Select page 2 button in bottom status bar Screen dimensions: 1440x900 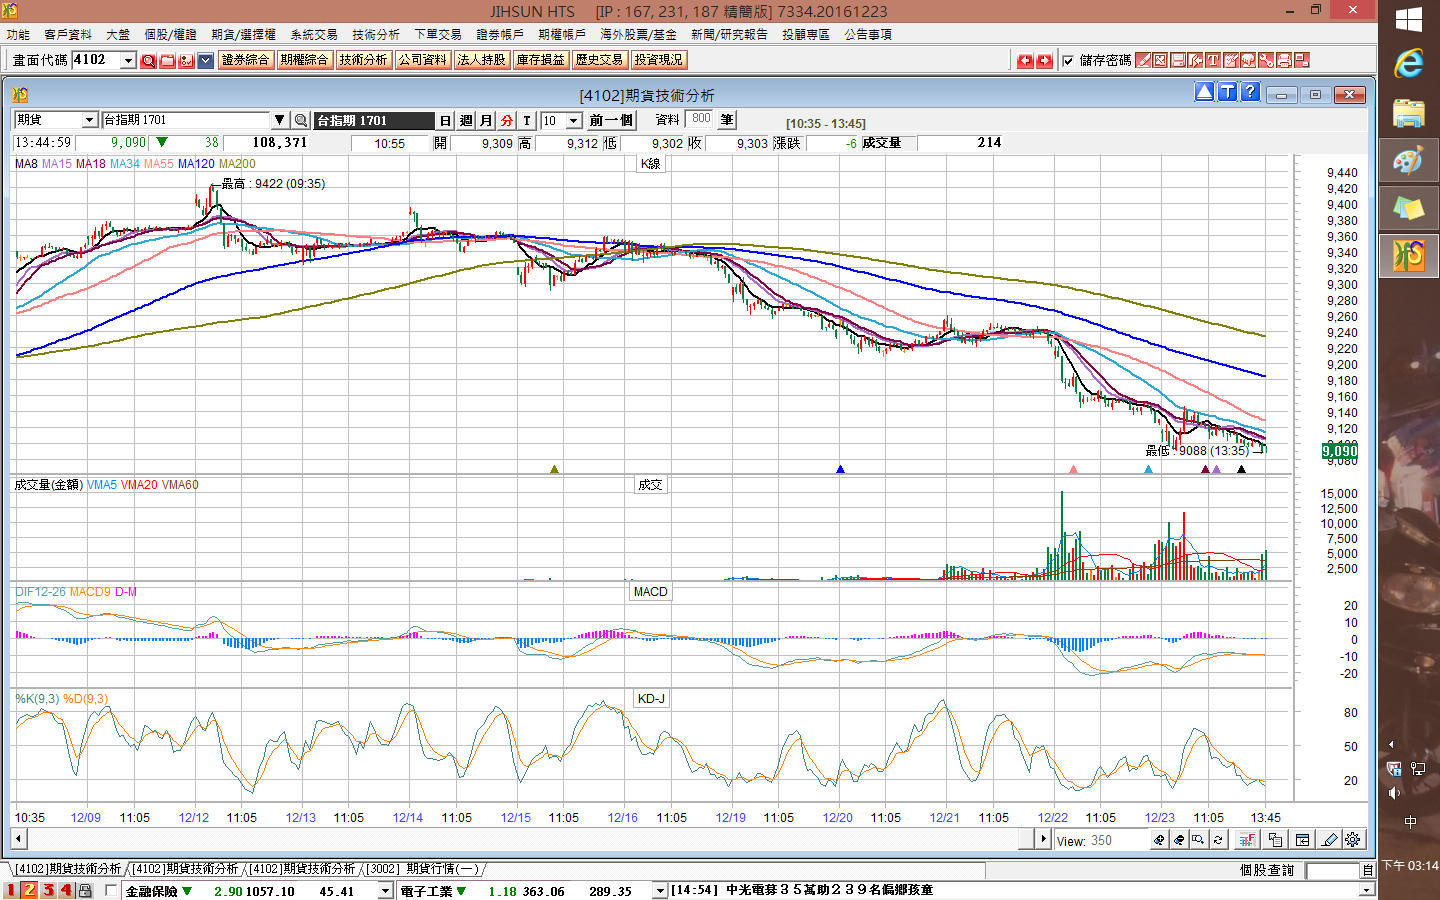[x=29, y=890]
